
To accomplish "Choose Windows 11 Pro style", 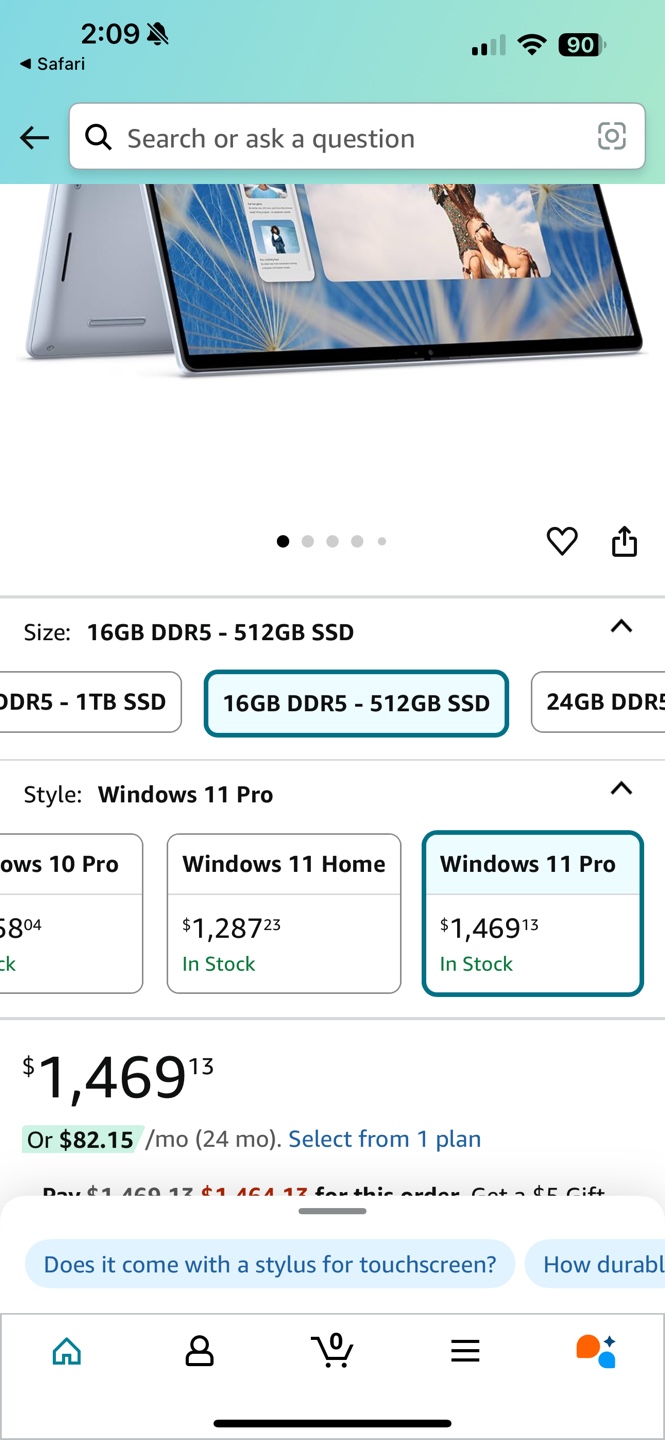I will coord(532,914).
